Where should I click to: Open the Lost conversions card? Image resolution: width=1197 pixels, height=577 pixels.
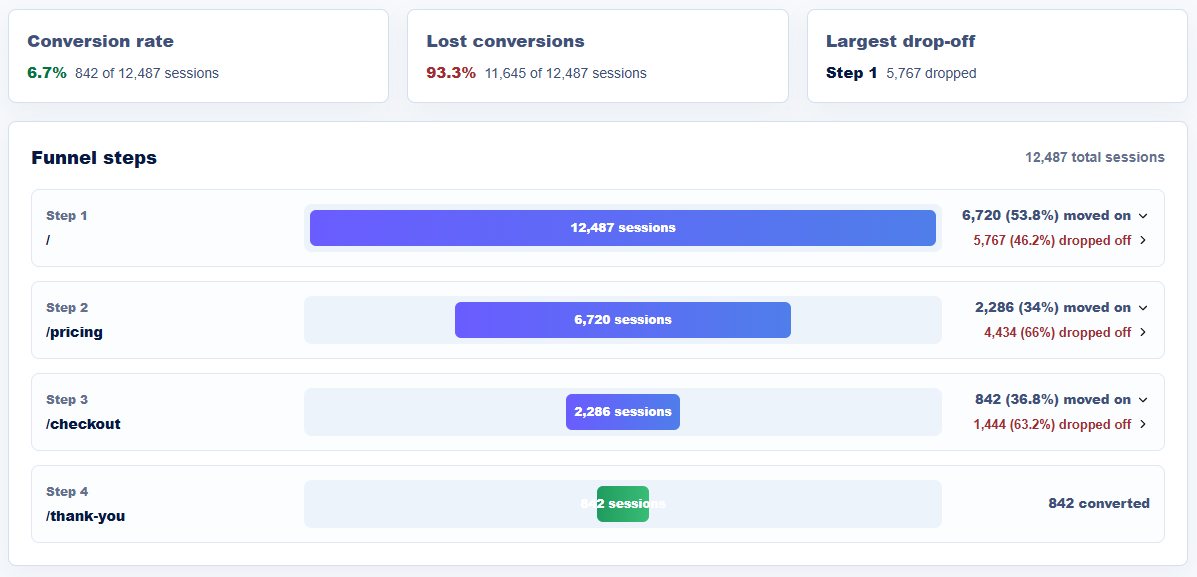pos(598,56)
